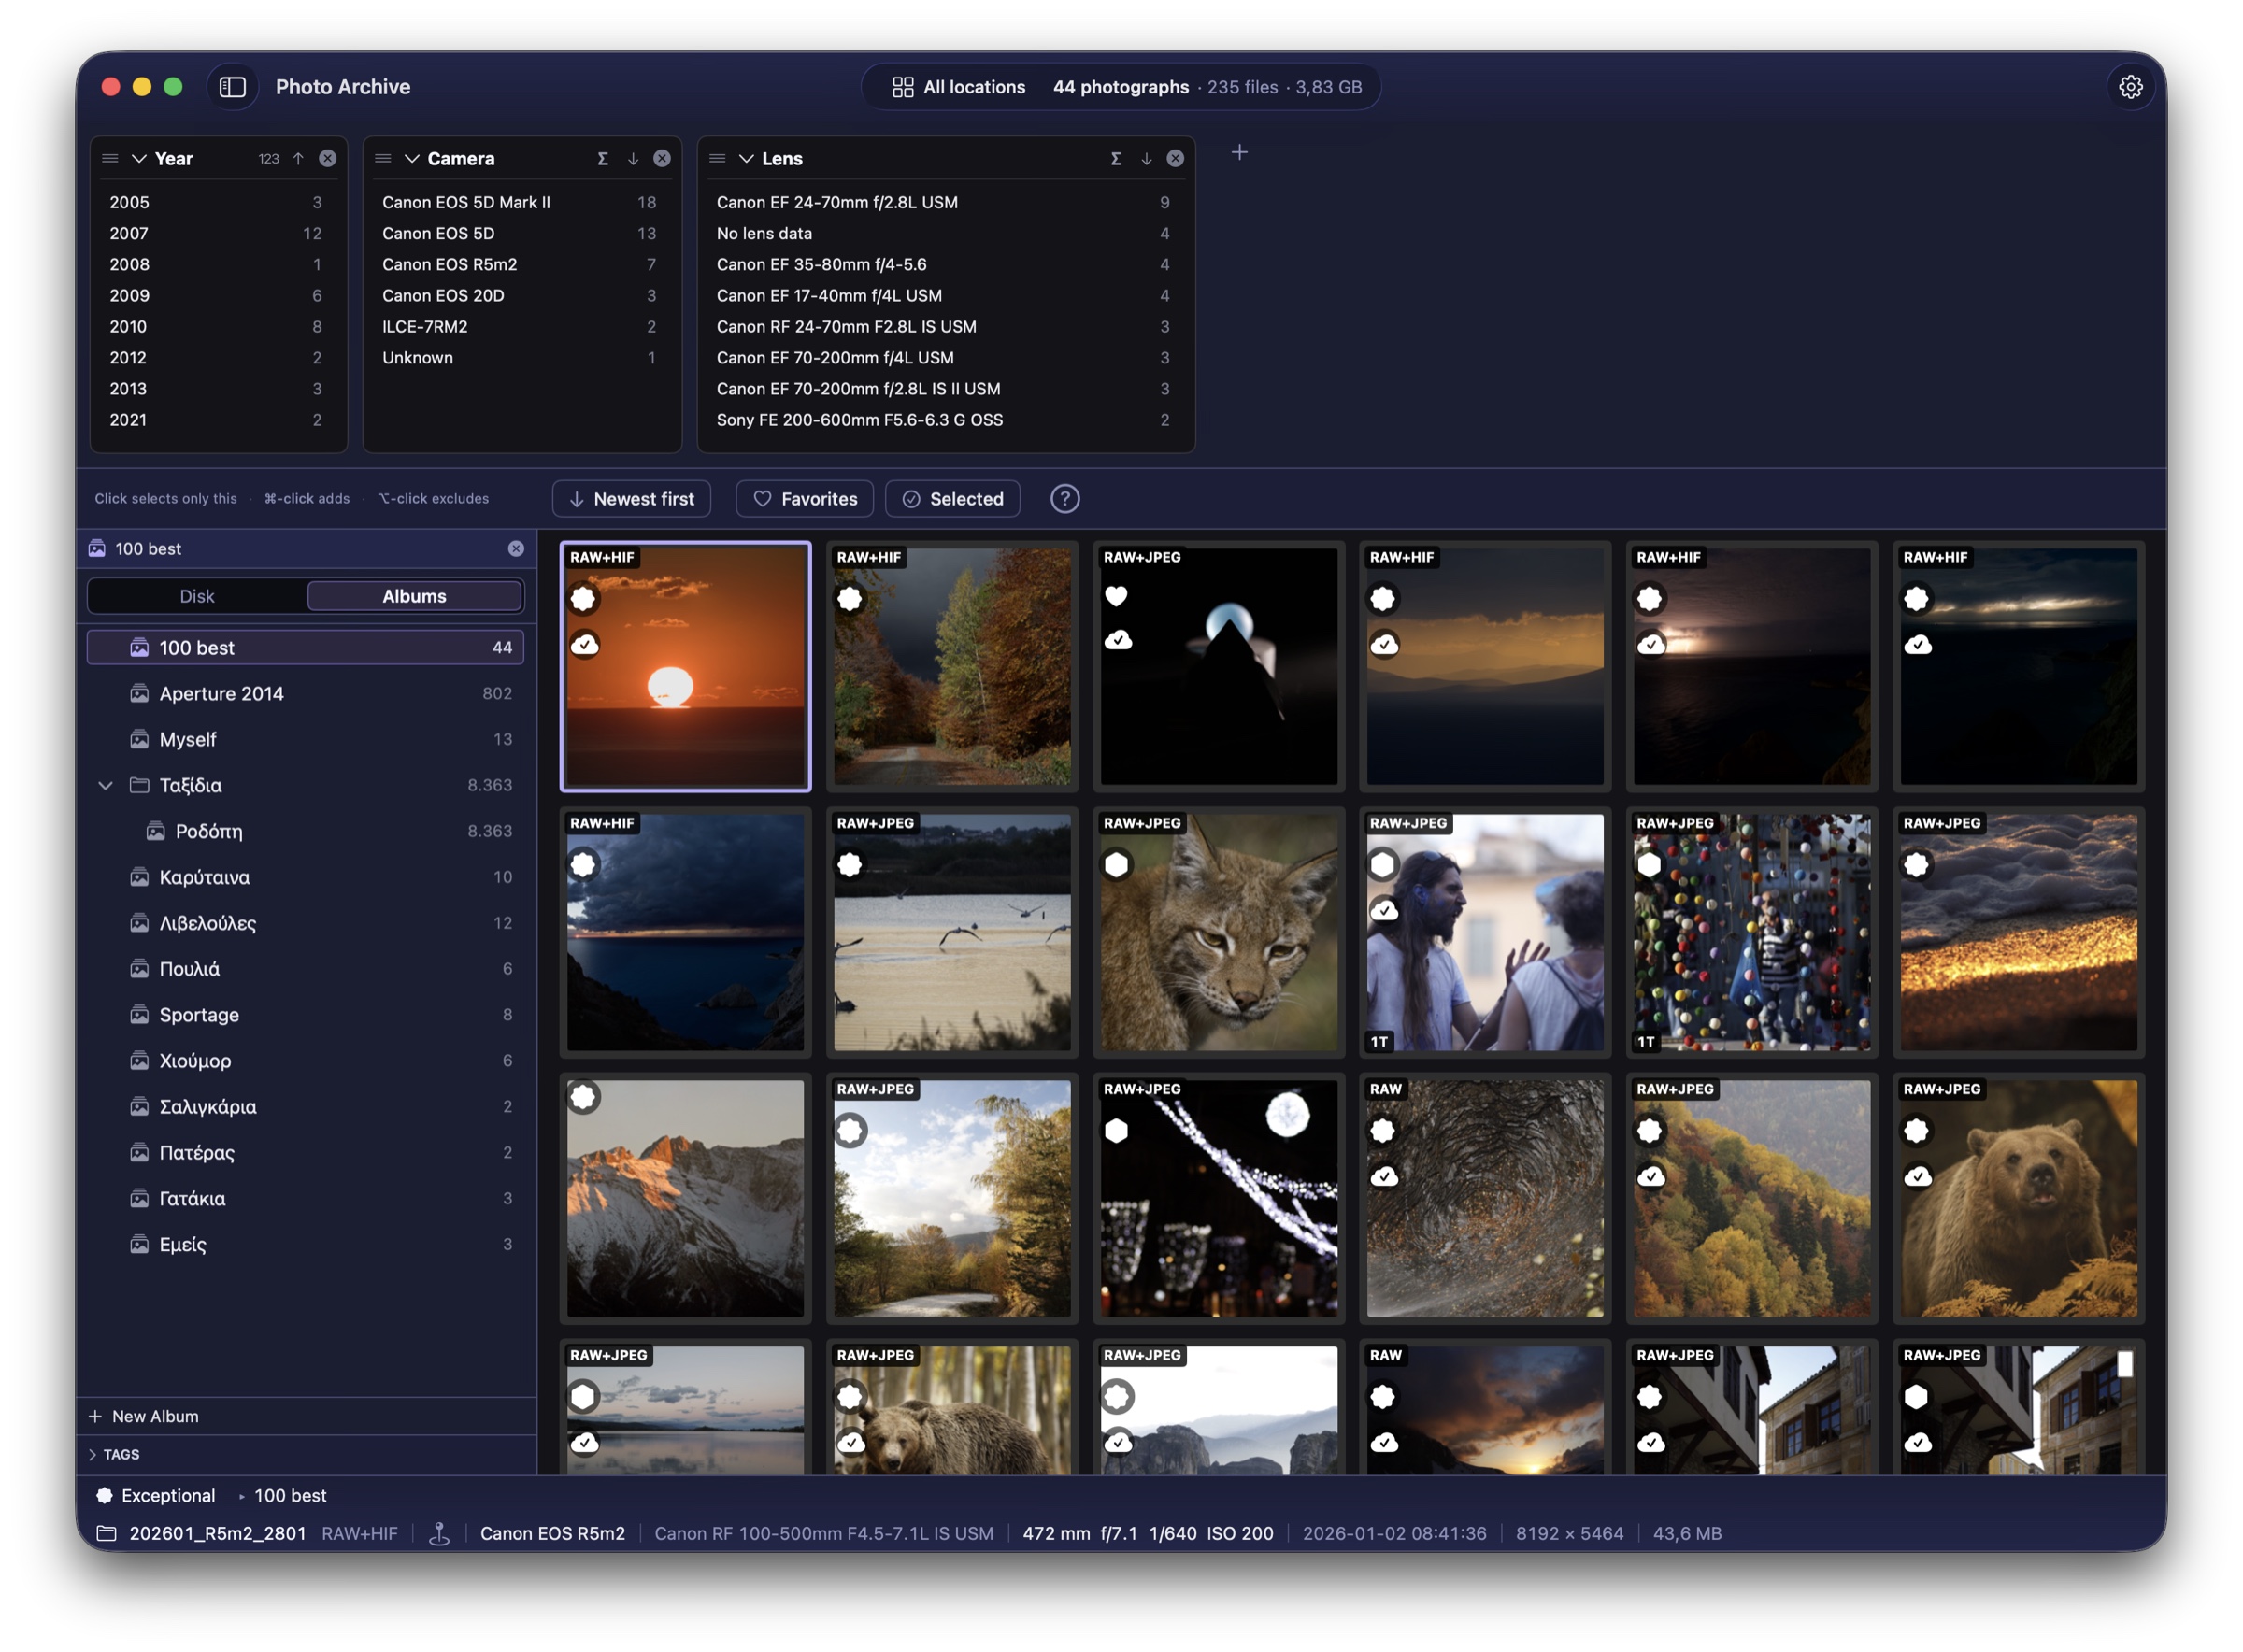This screenshot has height=1652, width=2243.
Task: Toggle the sidebar panel icon
Action: pyautogui.click(x=232, y=87)
